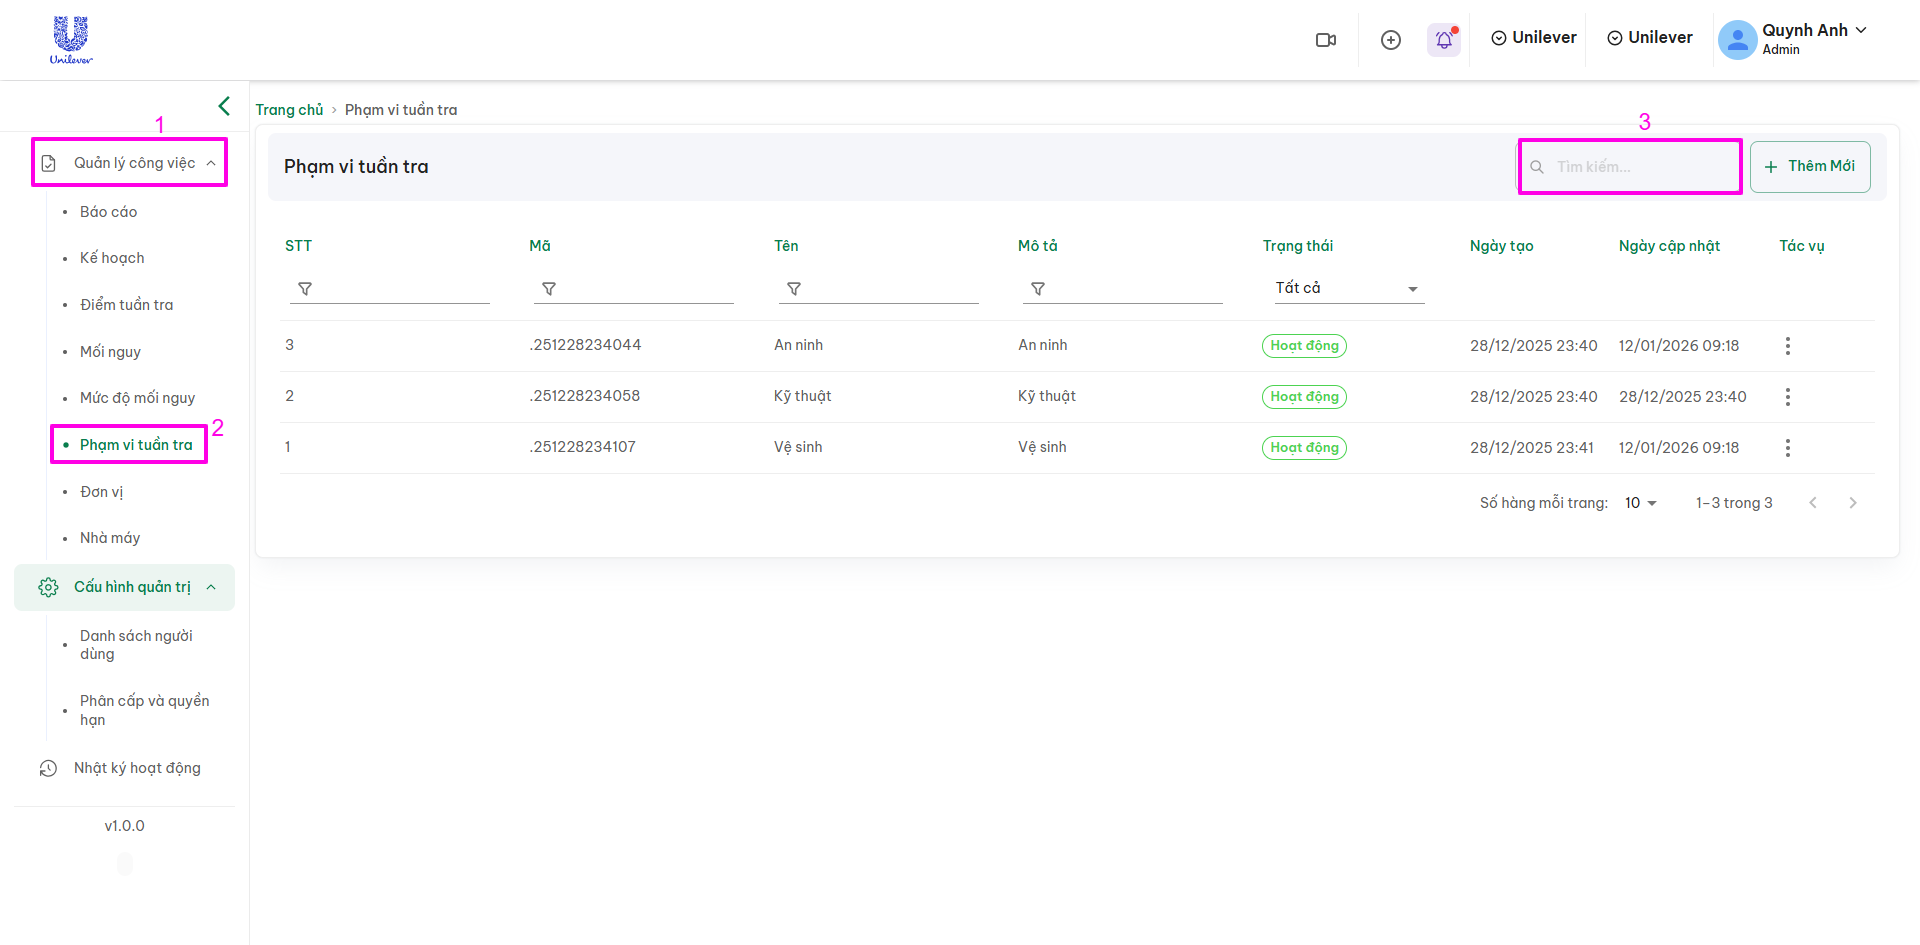The width and height of the screenshot is (1920, 945).
Task: Open actions menu for Vệ sinh row
Action: (x=1787, y=448)
